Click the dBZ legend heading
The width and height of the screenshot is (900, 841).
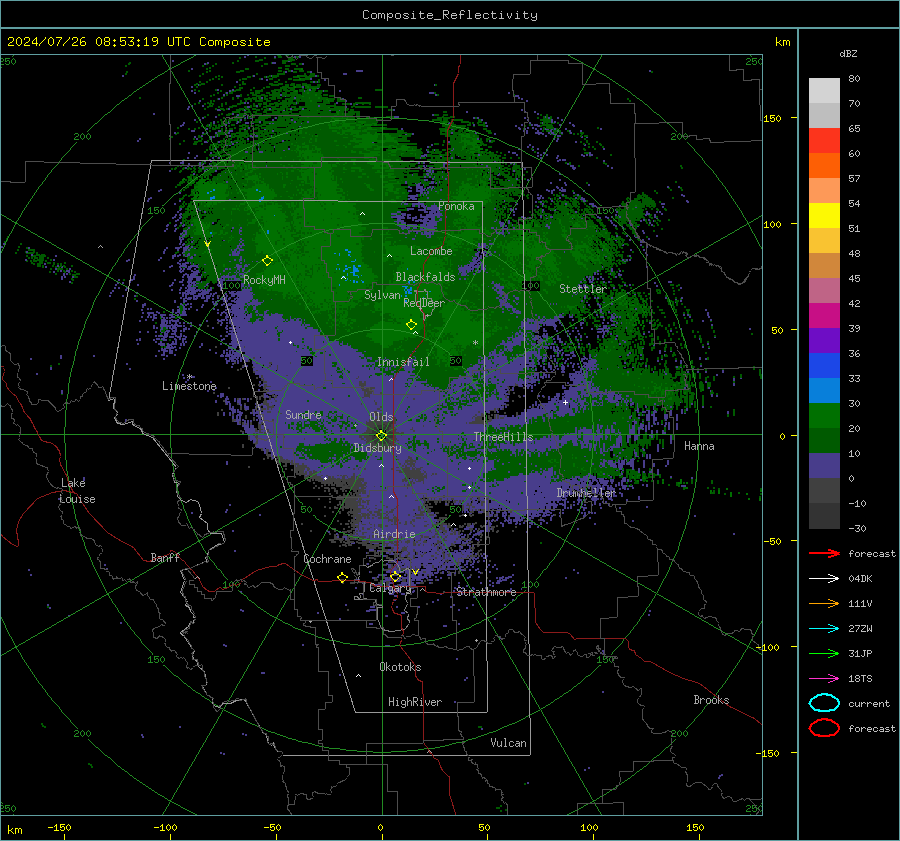pyautogui.click(x=848, y=53)
